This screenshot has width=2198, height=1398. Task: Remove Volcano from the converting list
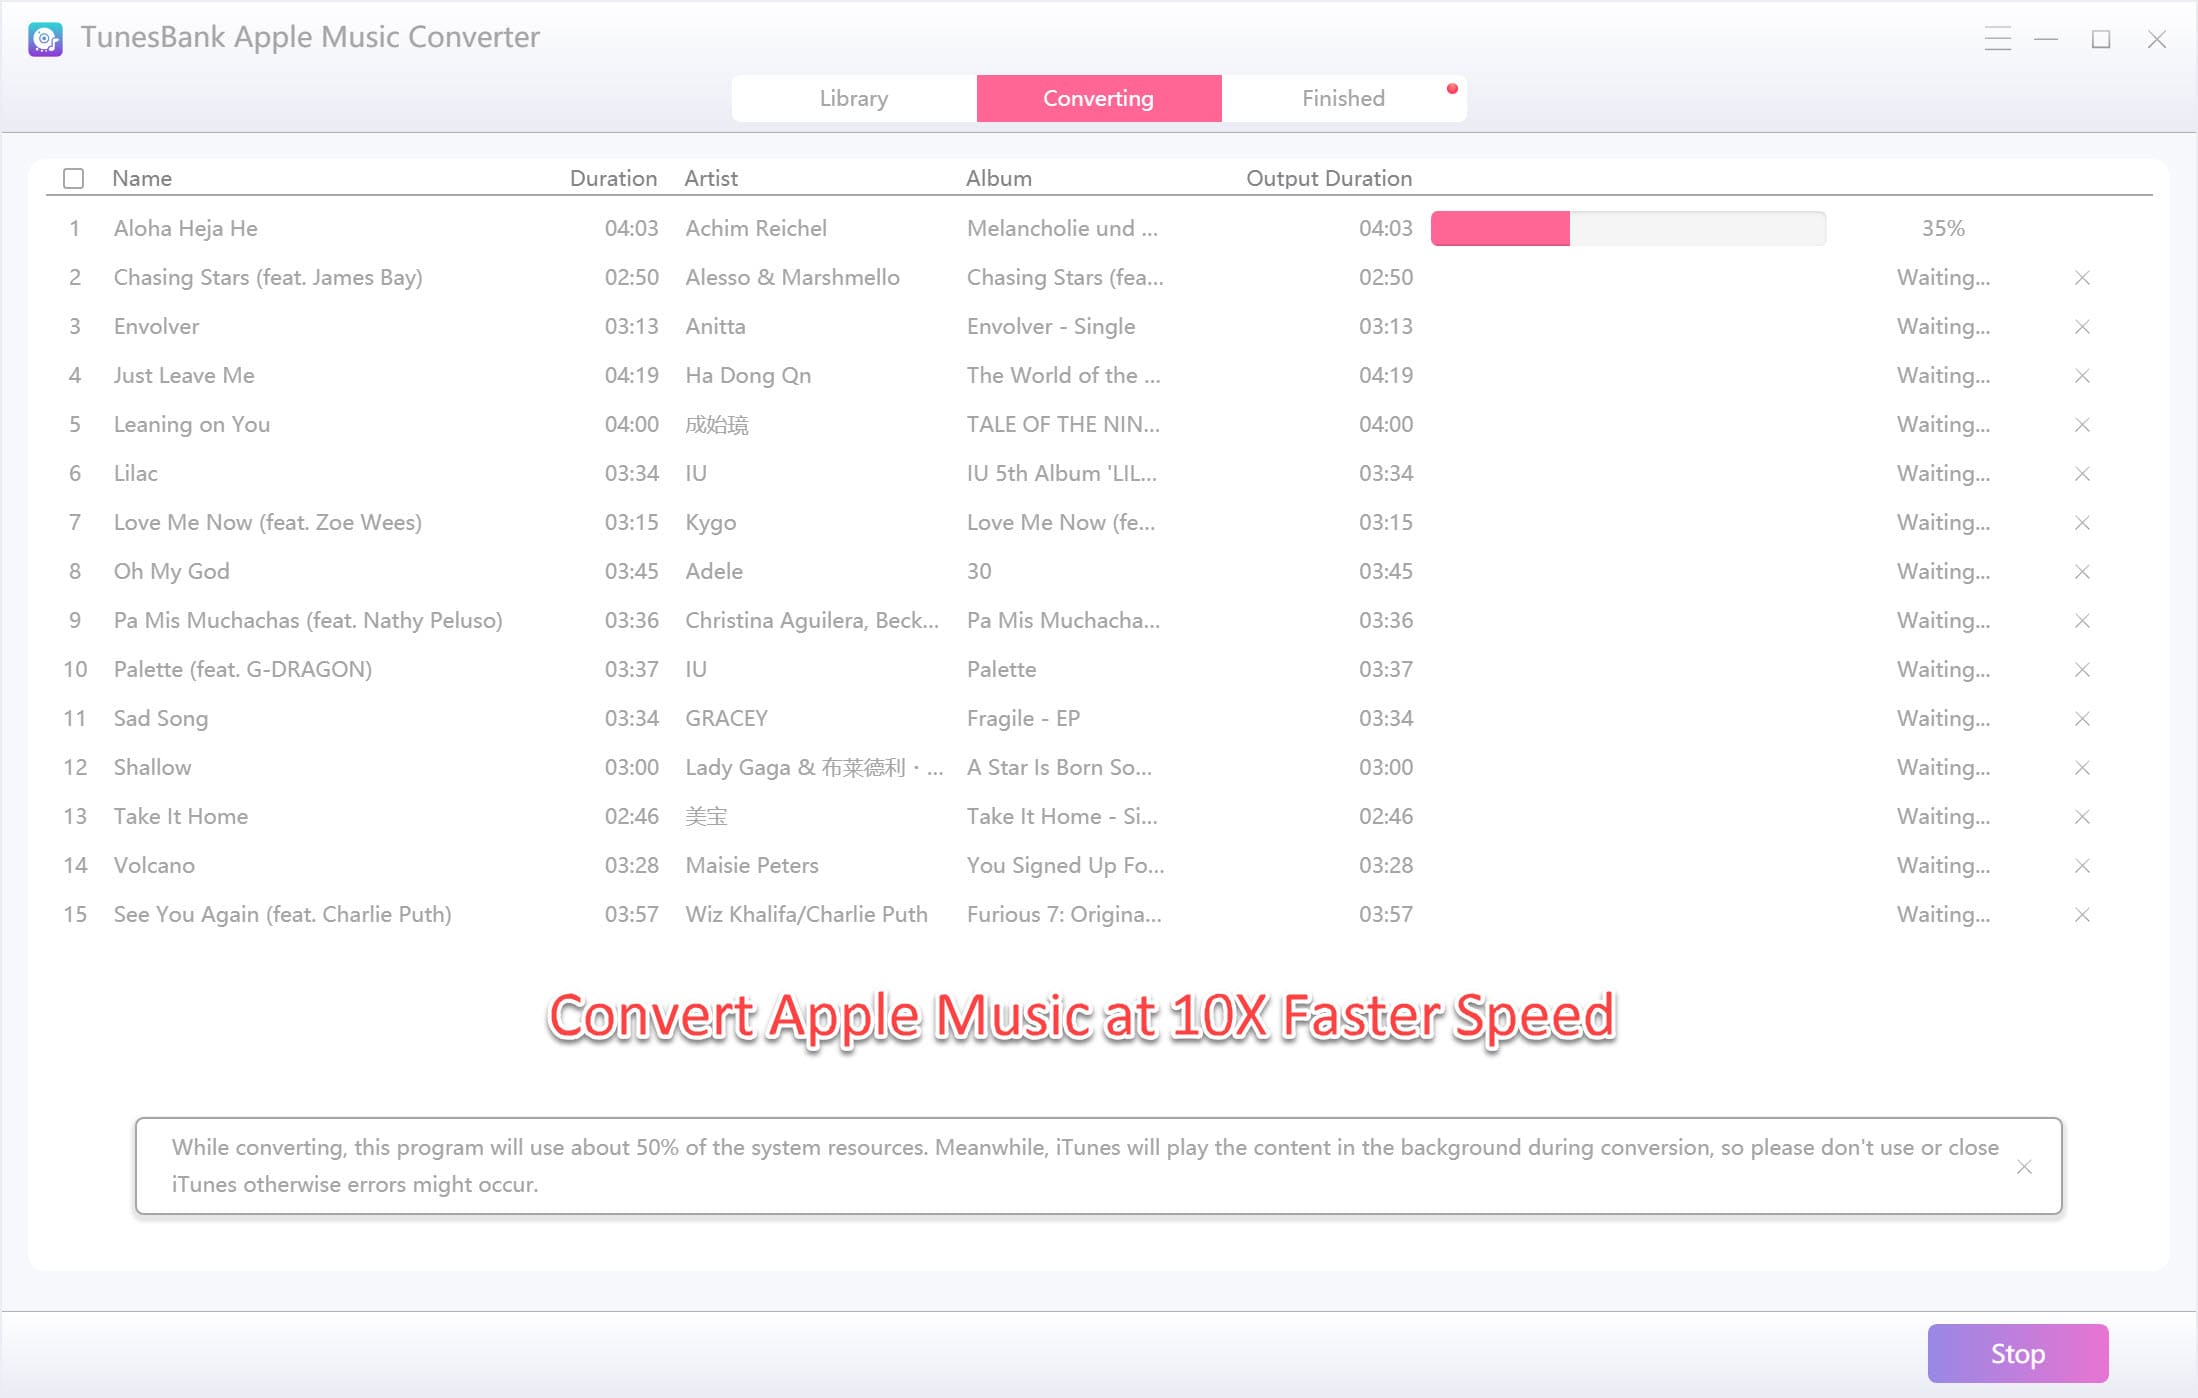[x=2082, y=865]
